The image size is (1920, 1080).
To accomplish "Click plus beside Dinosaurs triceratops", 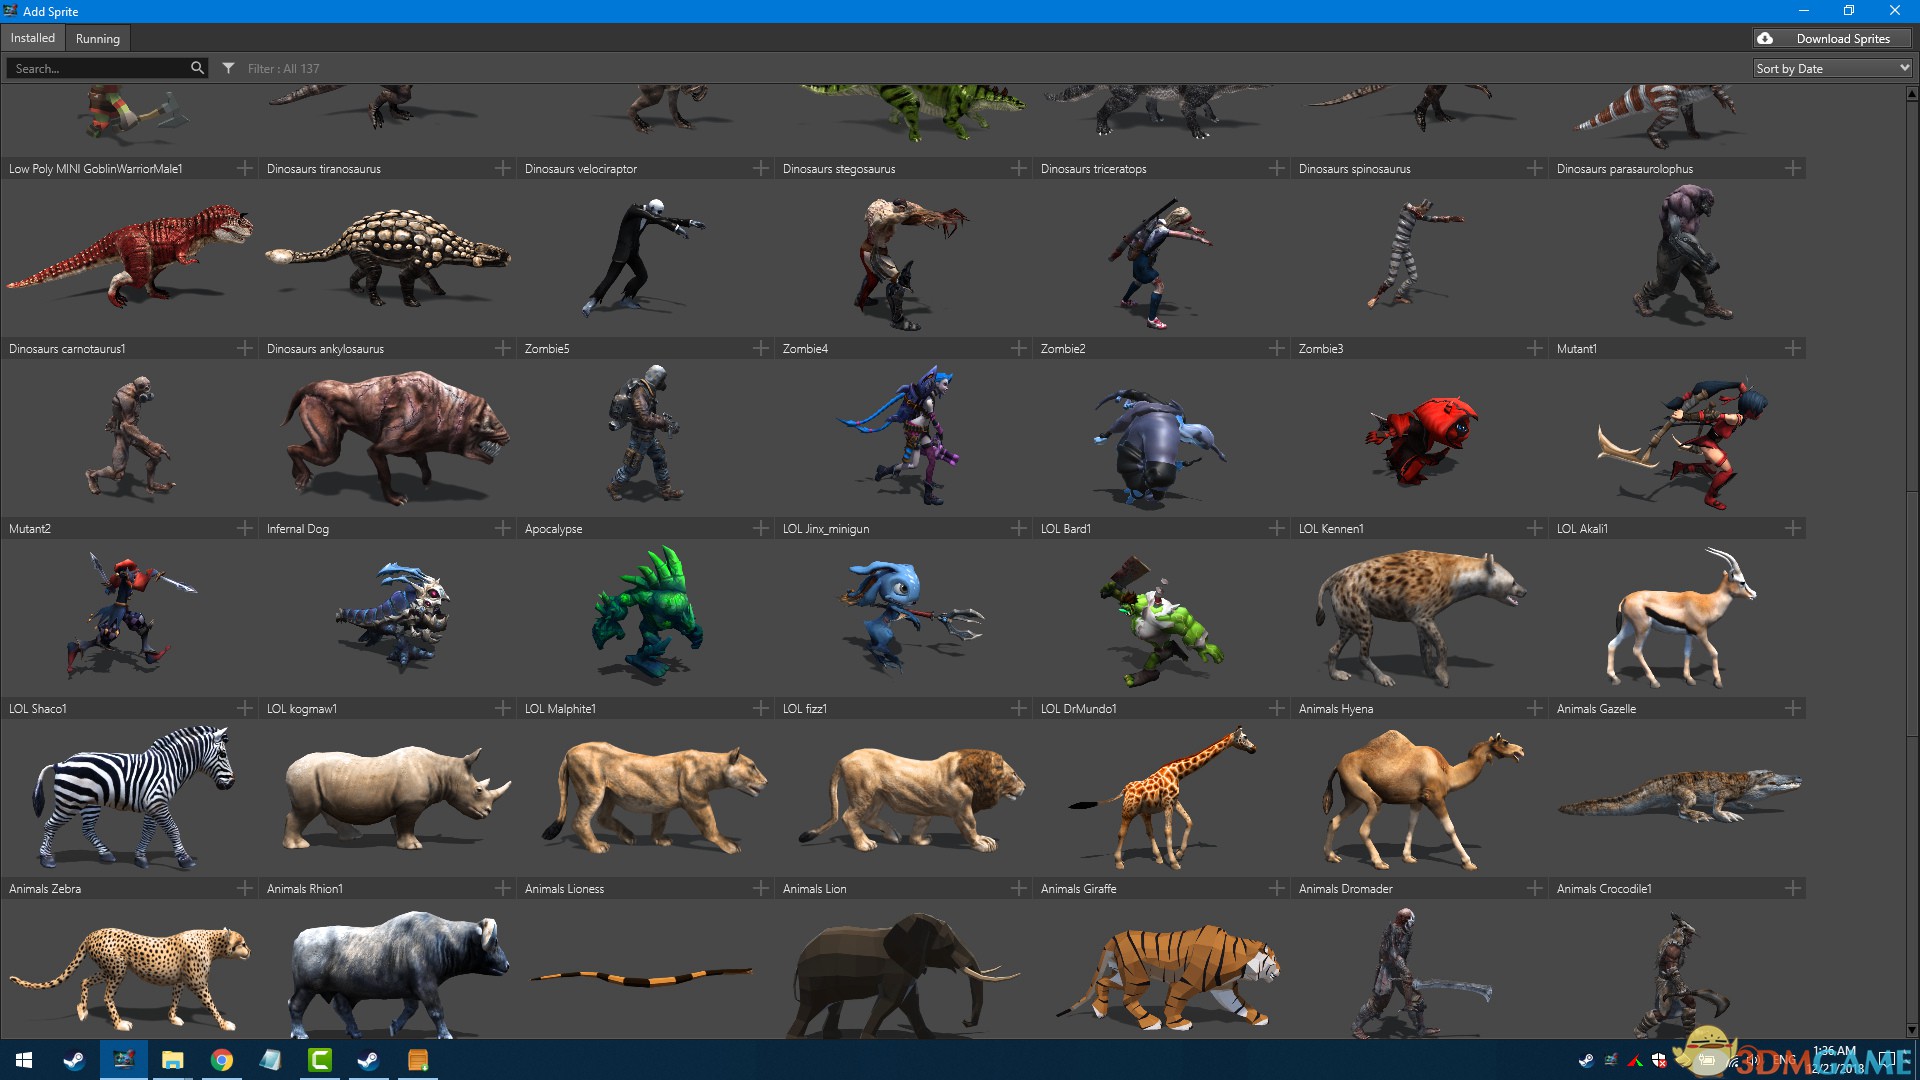I will [x=1277, y=168].
